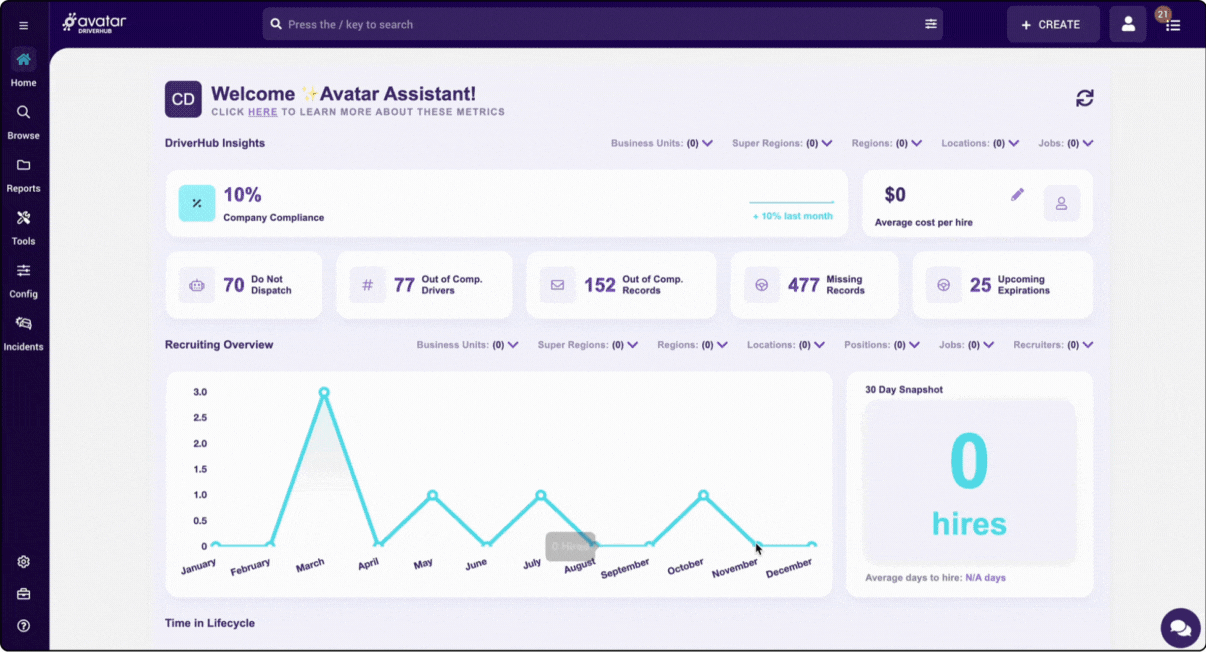Open the help question mark icon
This screenshot has width=1206, height=652.
coord(24,626)
